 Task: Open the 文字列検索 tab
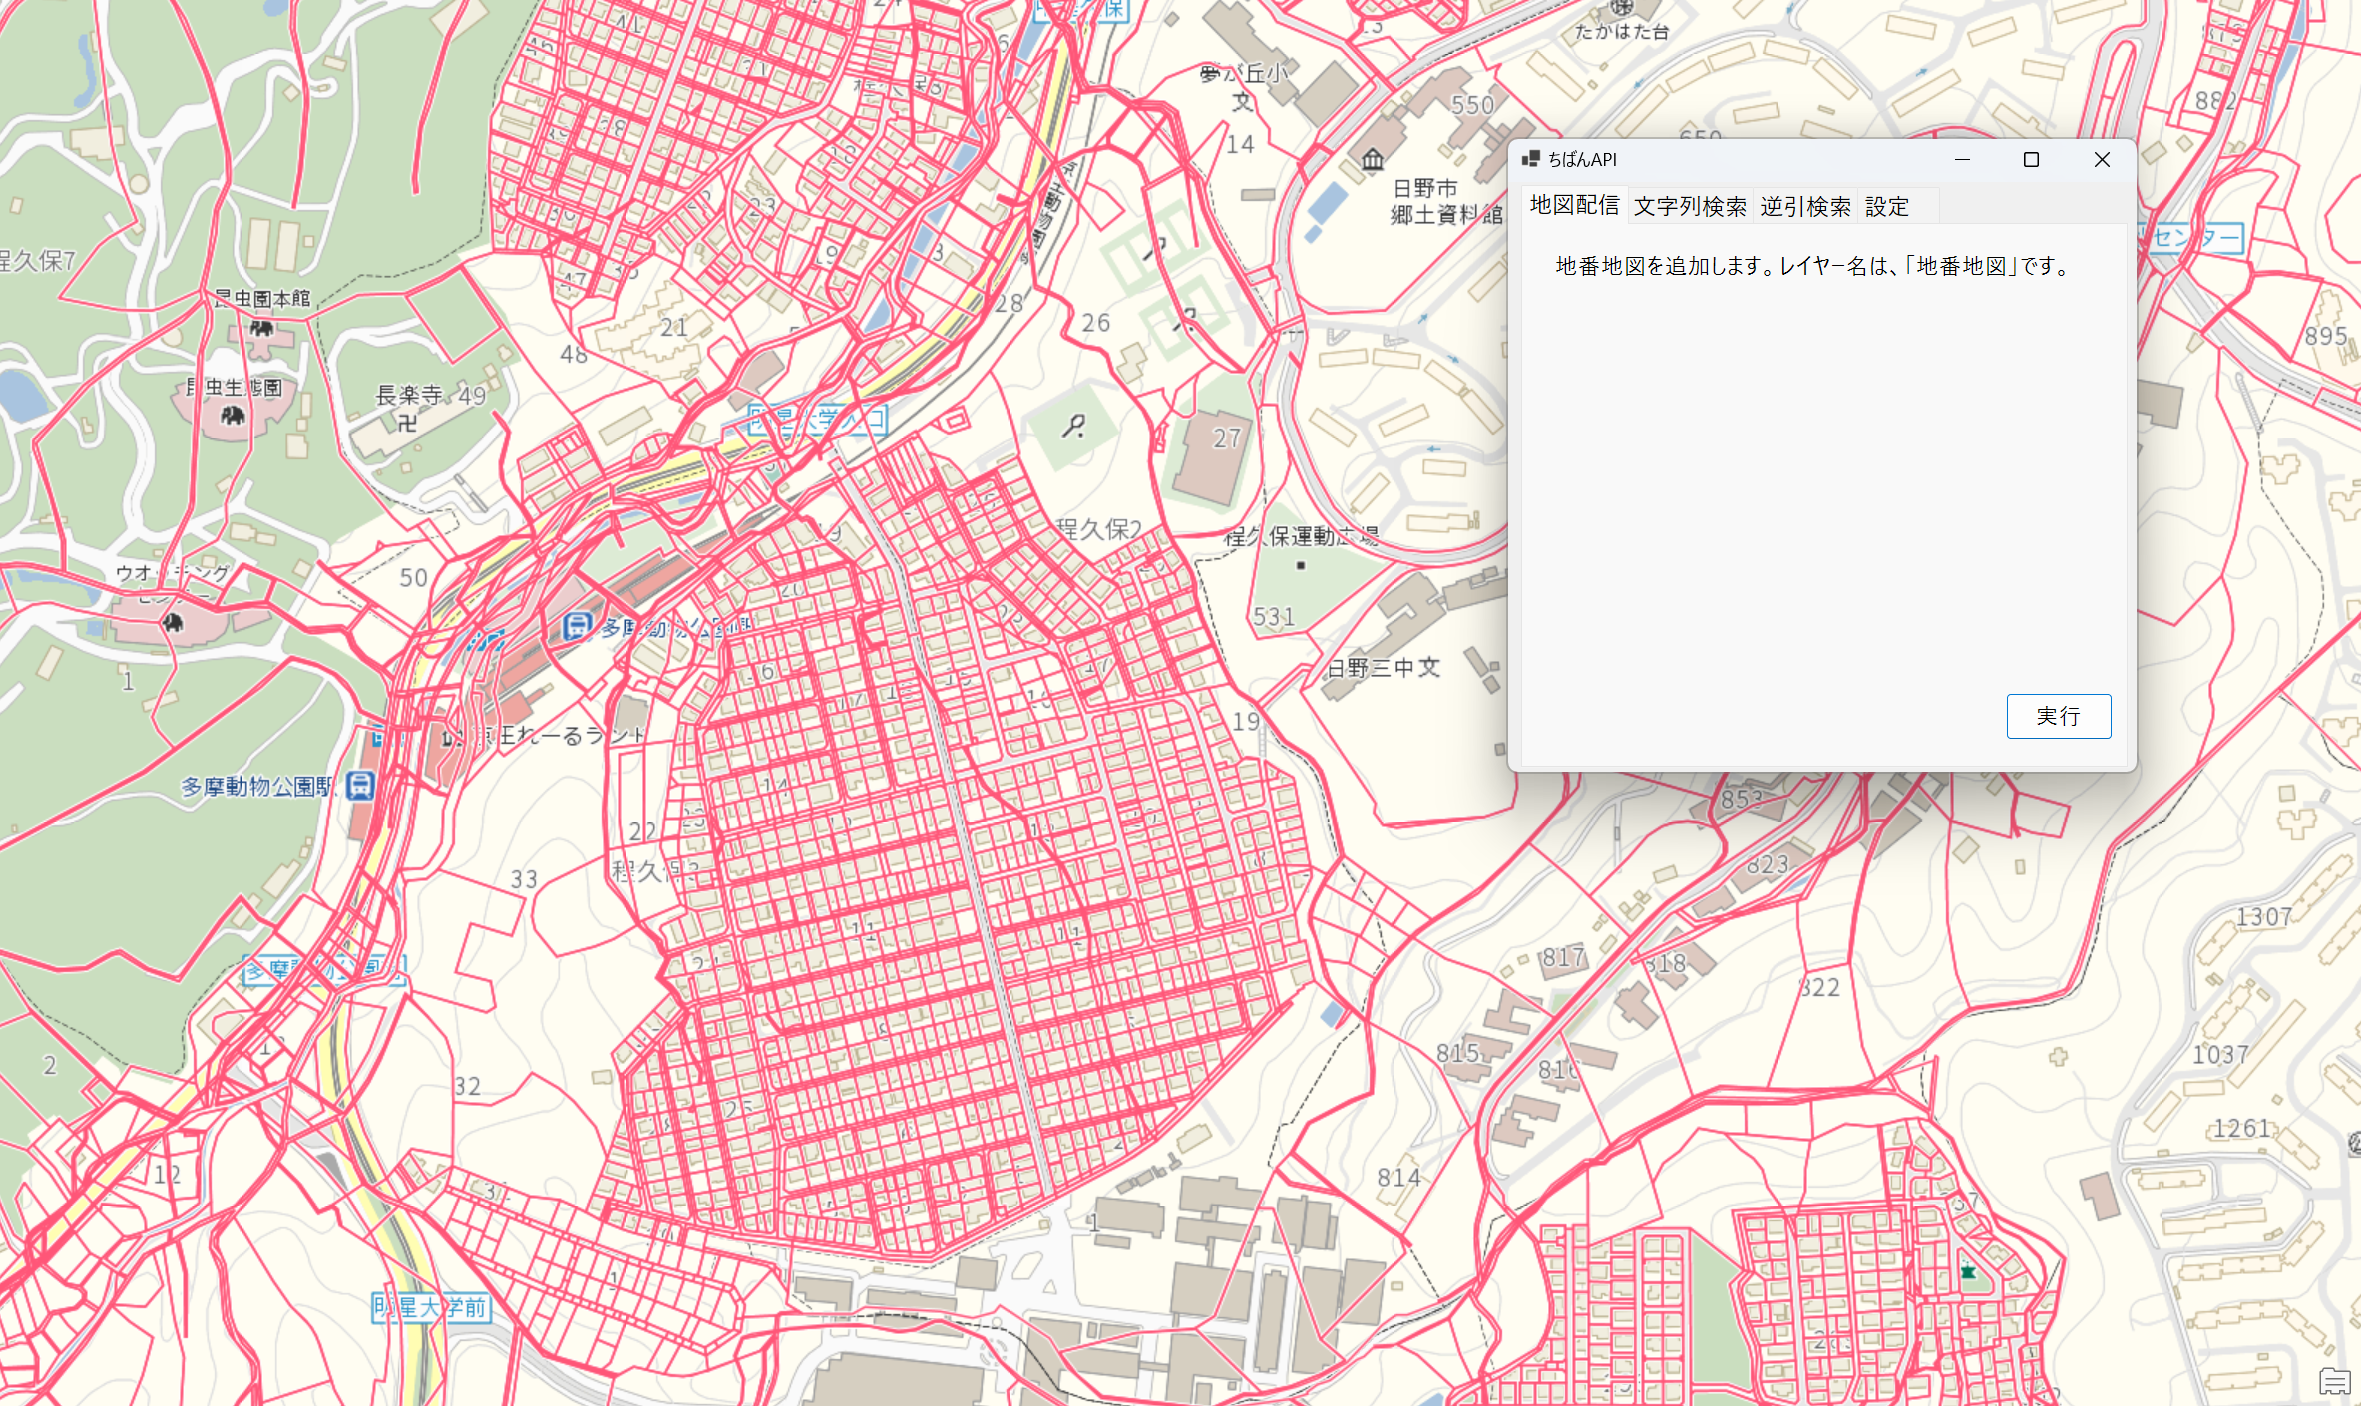pos(1690,207)
